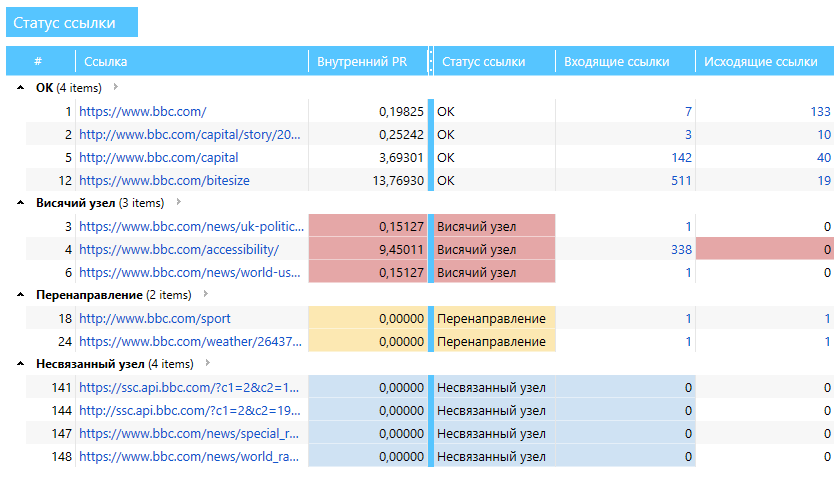Collapse the Висячий узел group
Image resolution: width=834 pixels, height=481 pixels.
(x=20, y=203)
